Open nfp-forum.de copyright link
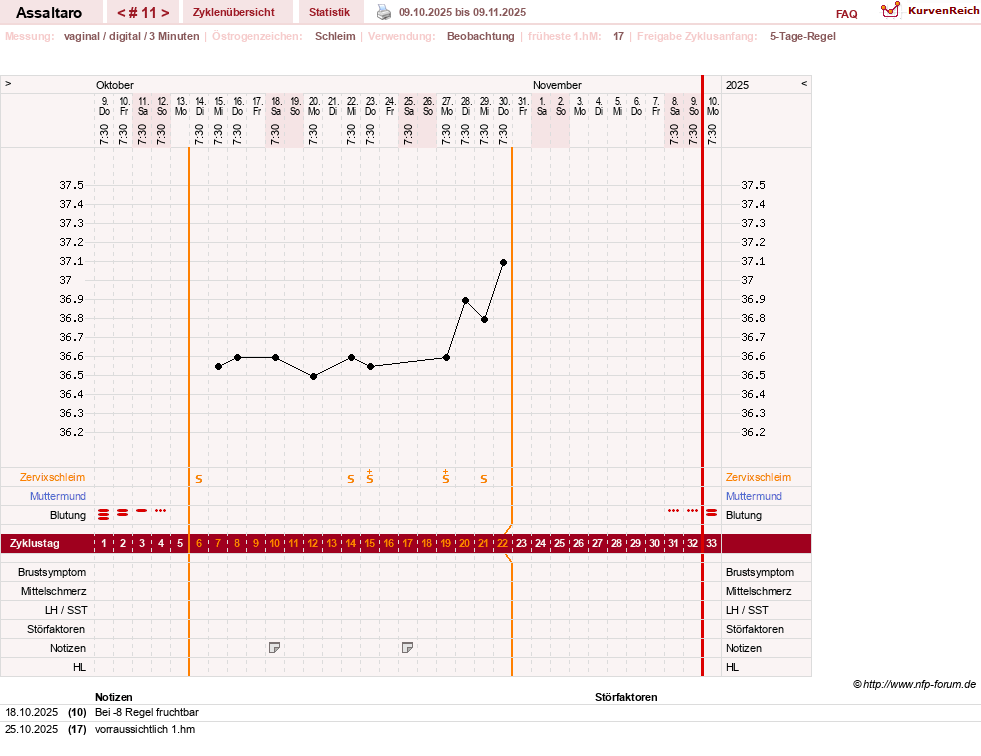The image size is (981, 756). [x=914, y=684]
